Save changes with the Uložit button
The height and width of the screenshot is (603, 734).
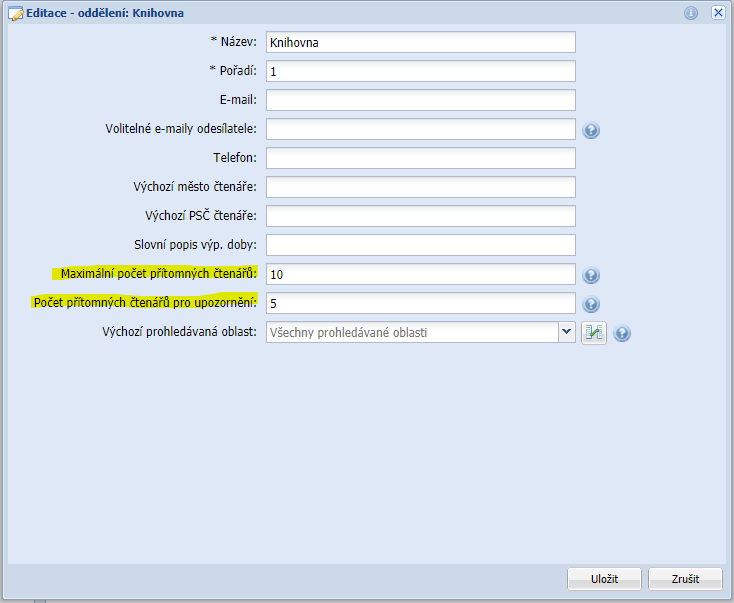click(604, 579)
